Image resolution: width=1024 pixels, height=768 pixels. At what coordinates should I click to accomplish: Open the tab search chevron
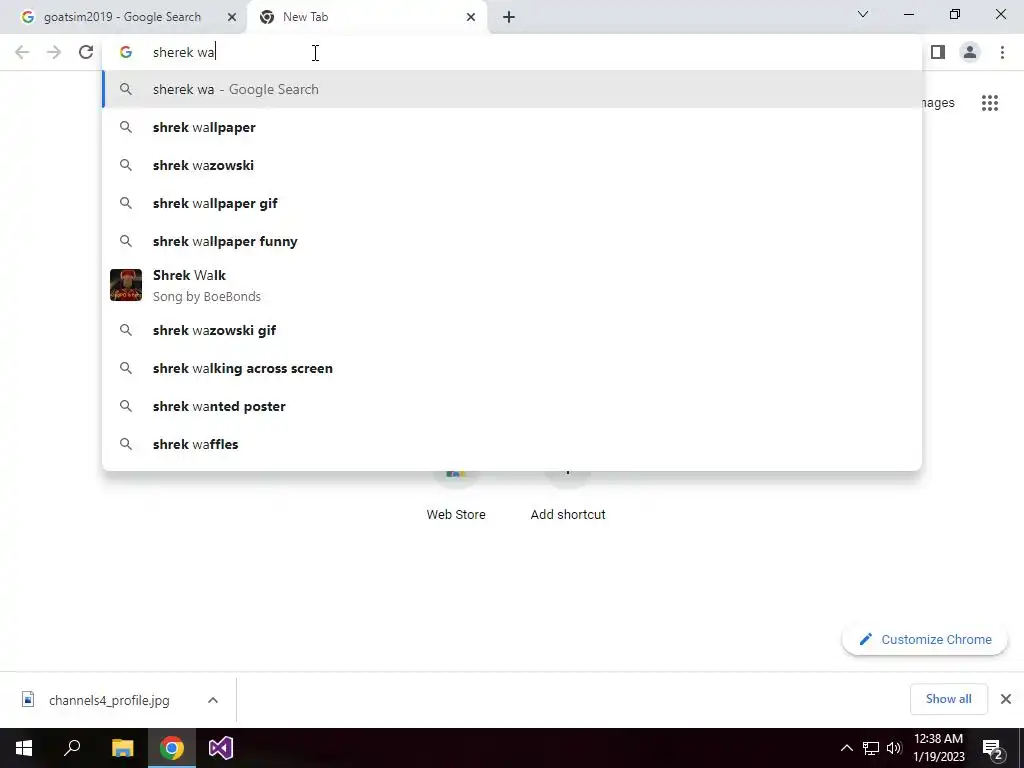863,14
